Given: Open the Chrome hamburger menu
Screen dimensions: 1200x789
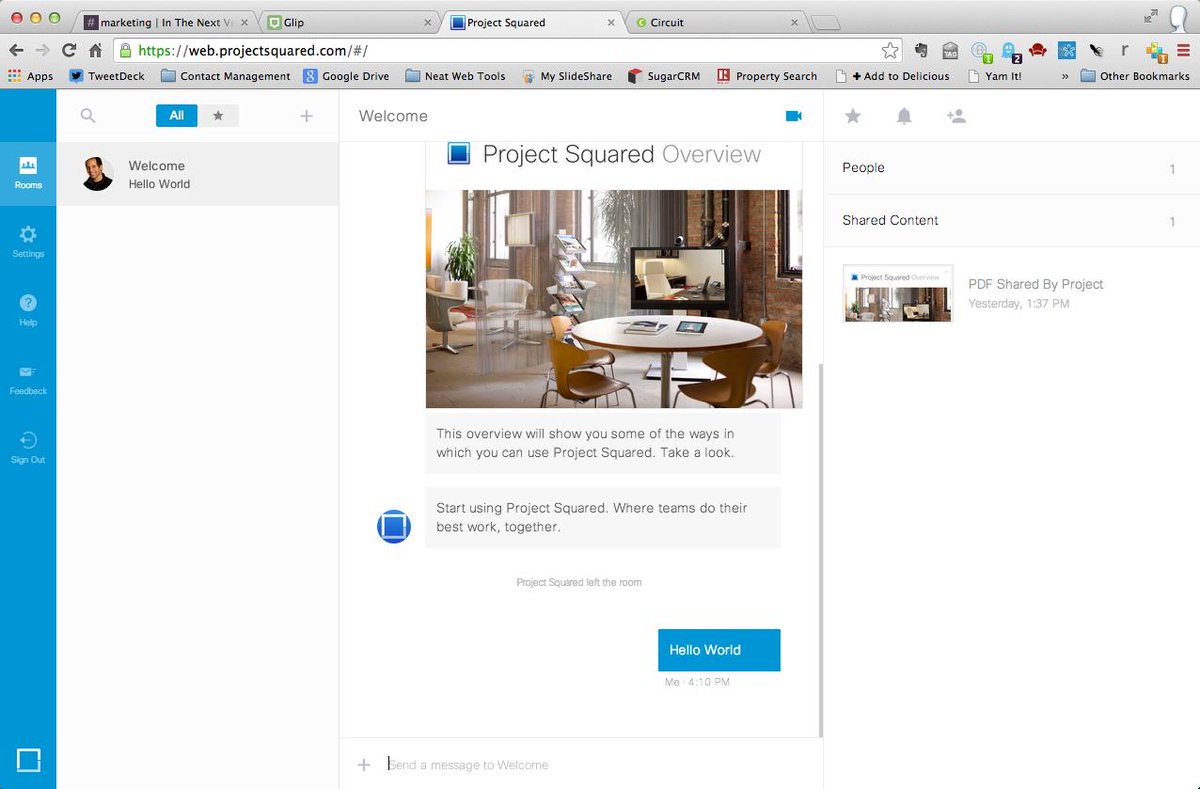Looking at the screenshot, I should coord(1184,50).
